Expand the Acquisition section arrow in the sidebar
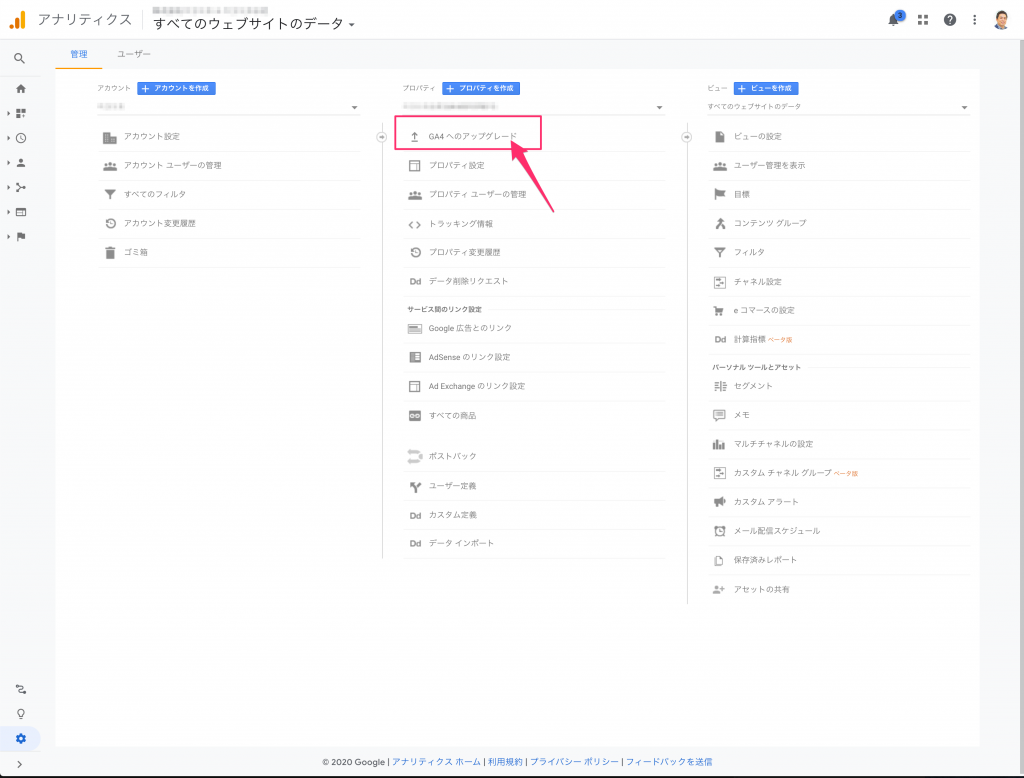The image size is (1024, 778). [x=8, y=187]
